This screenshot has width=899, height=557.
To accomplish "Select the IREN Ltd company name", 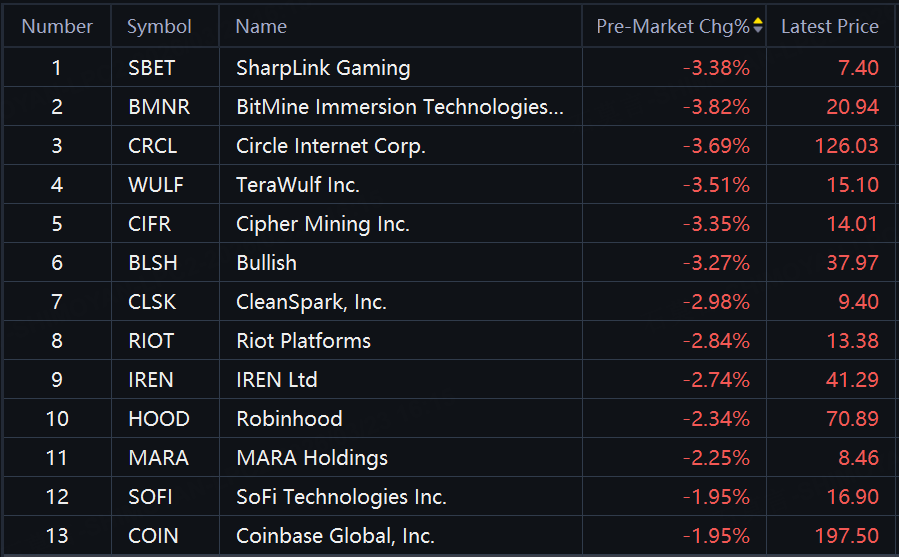I will tap(277, 380).
